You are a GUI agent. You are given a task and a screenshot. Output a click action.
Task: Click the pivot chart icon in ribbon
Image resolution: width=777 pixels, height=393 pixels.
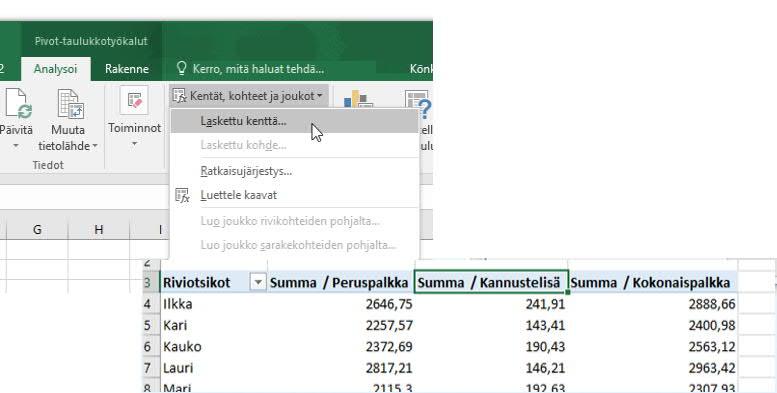click(x=358, y=99)
